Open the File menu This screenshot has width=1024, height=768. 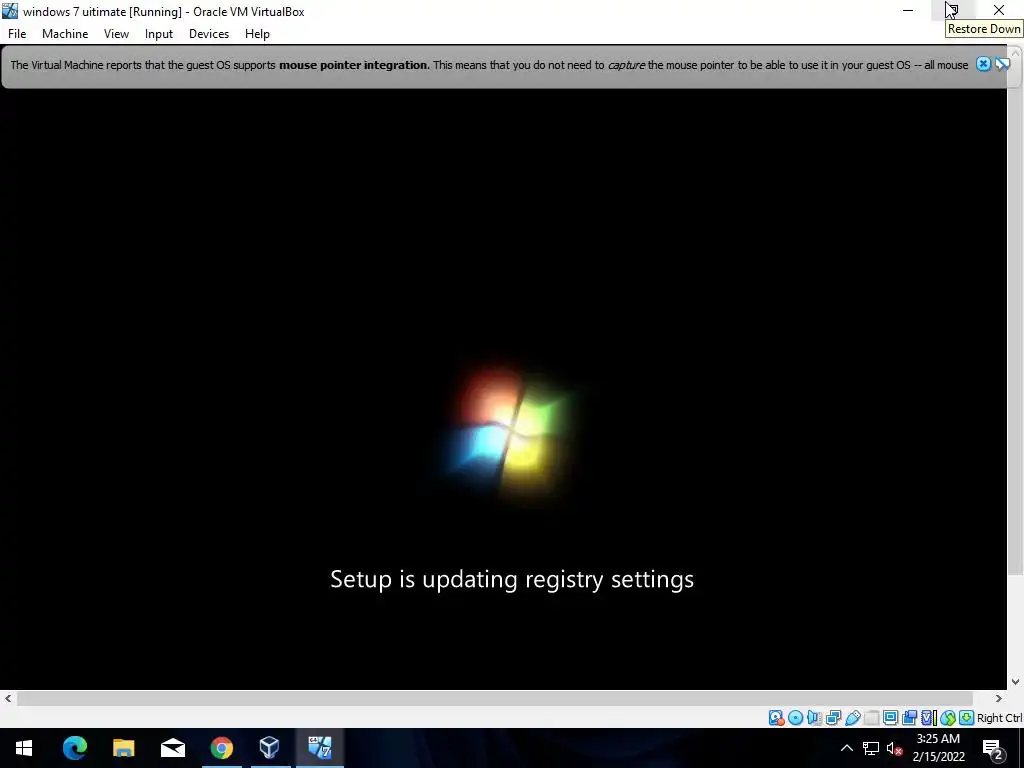coord(17,34)
